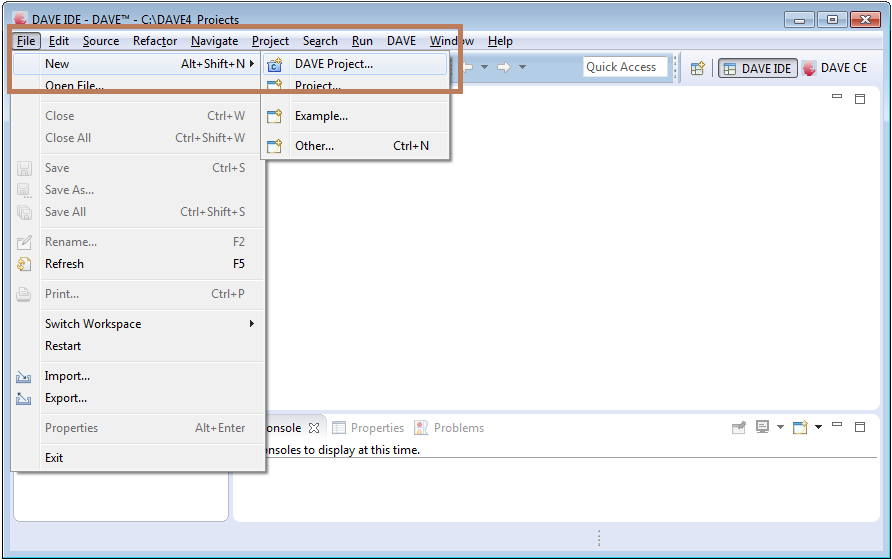892x560 pixels.
Task: Expand the New submenu arrow
Action: [x=251, y=64]
